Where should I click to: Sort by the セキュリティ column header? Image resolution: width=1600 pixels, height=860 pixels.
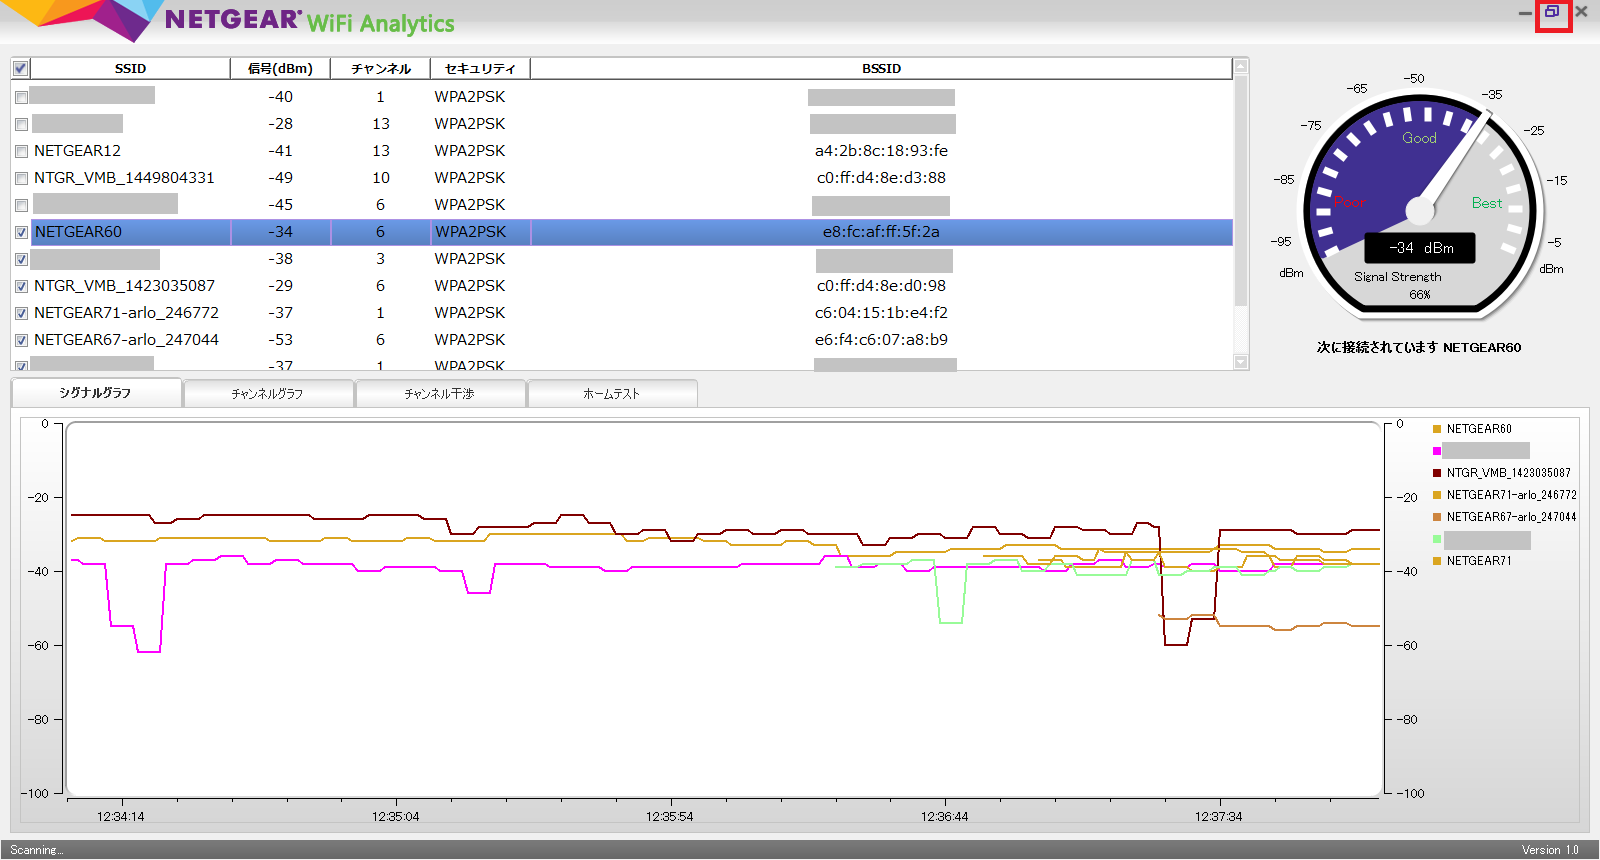[x=480, y=68]
